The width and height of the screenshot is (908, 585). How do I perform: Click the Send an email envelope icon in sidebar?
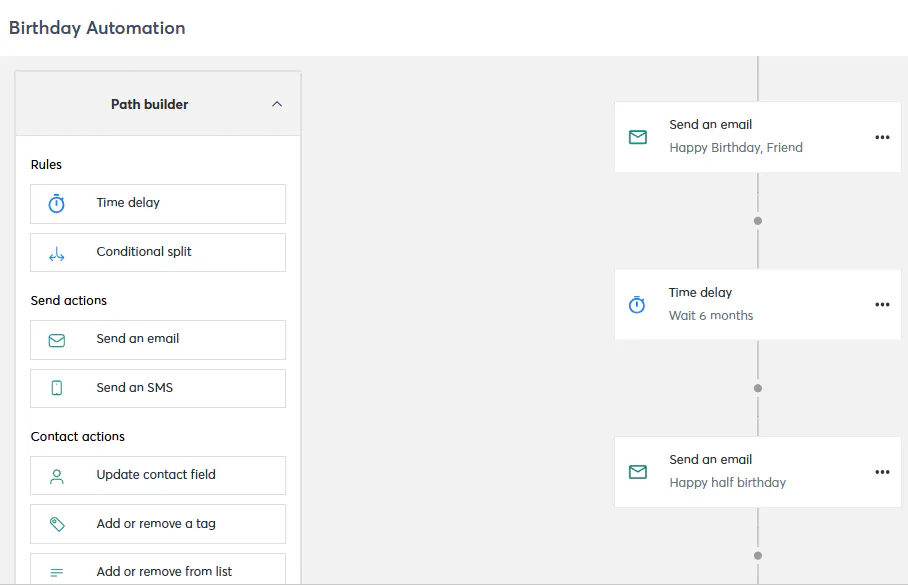pyautogui.click(x=57, y=340)
